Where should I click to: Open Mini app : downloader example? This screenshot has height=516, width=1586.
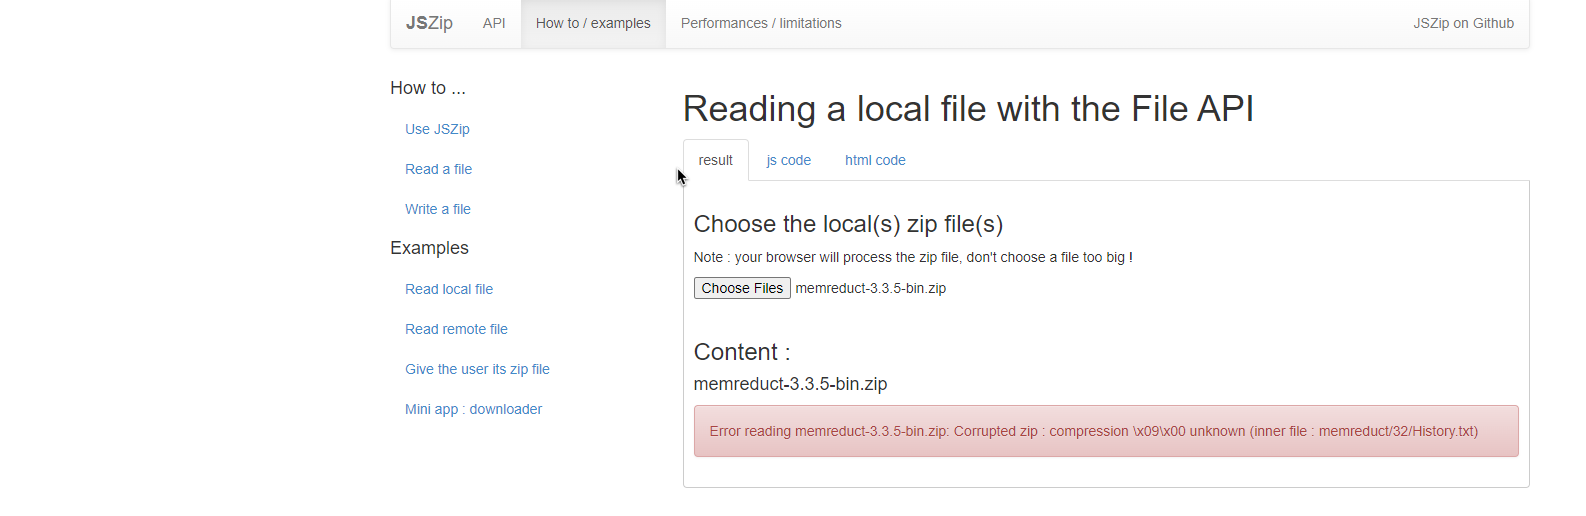[474, 409]
